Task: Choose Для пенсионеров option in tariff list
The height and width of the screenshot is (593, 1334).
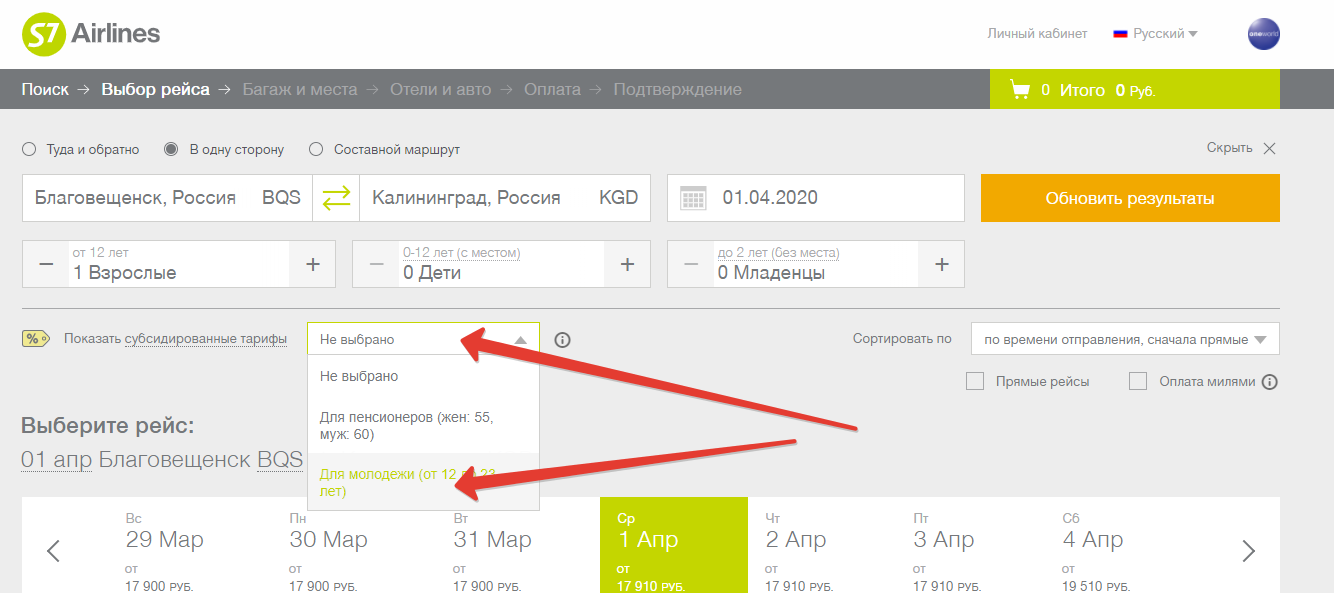Action: [406, 425]
